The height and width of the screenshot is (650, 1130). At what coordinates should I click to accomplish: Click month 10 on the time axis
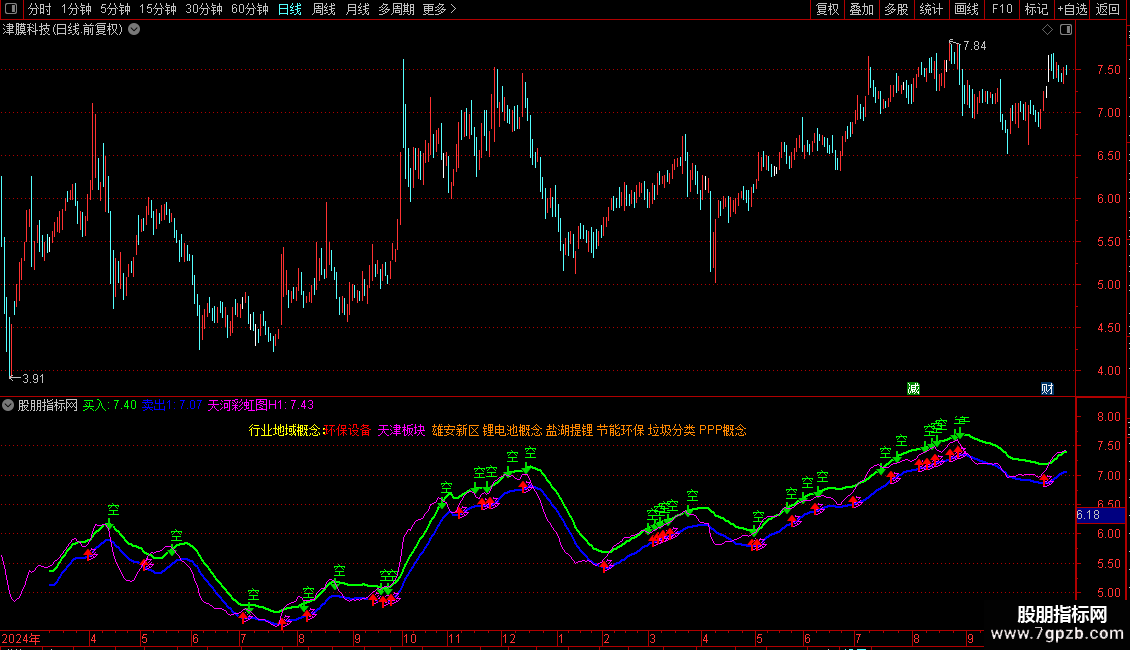tap(409, 638)
